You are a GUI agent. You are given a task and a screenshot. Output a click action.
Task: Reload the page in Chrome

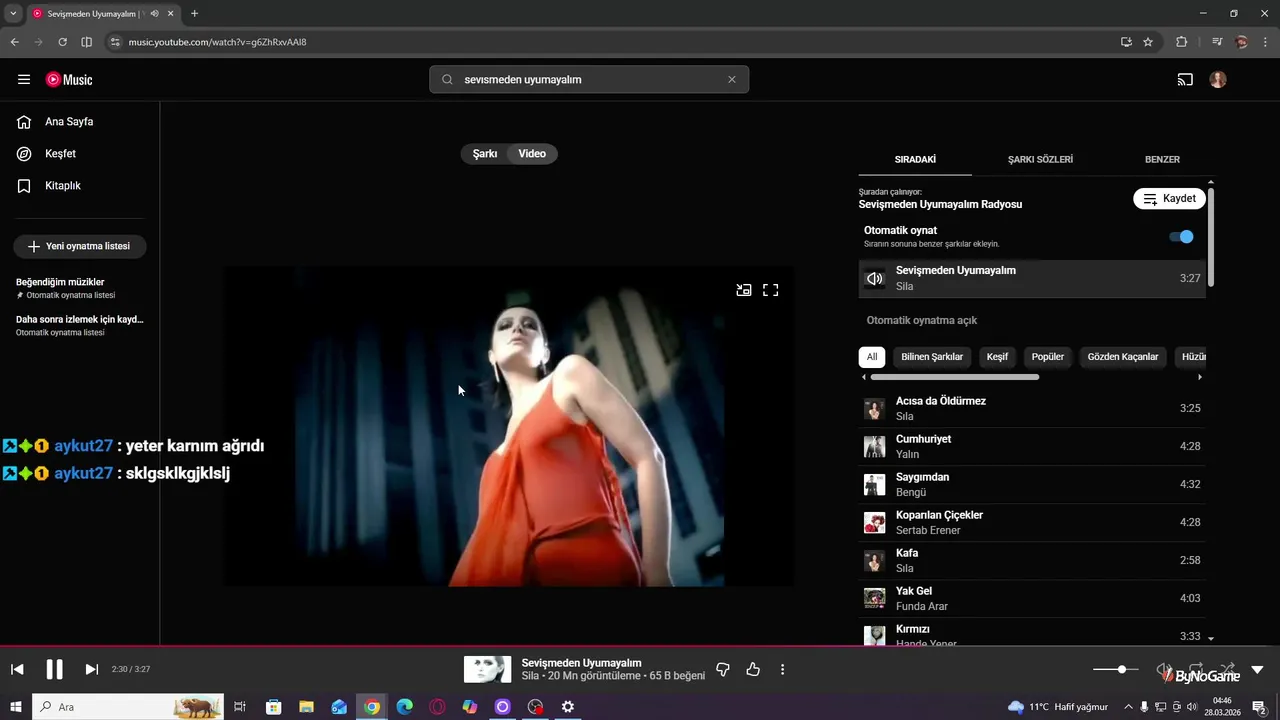[x=62, y=42]
